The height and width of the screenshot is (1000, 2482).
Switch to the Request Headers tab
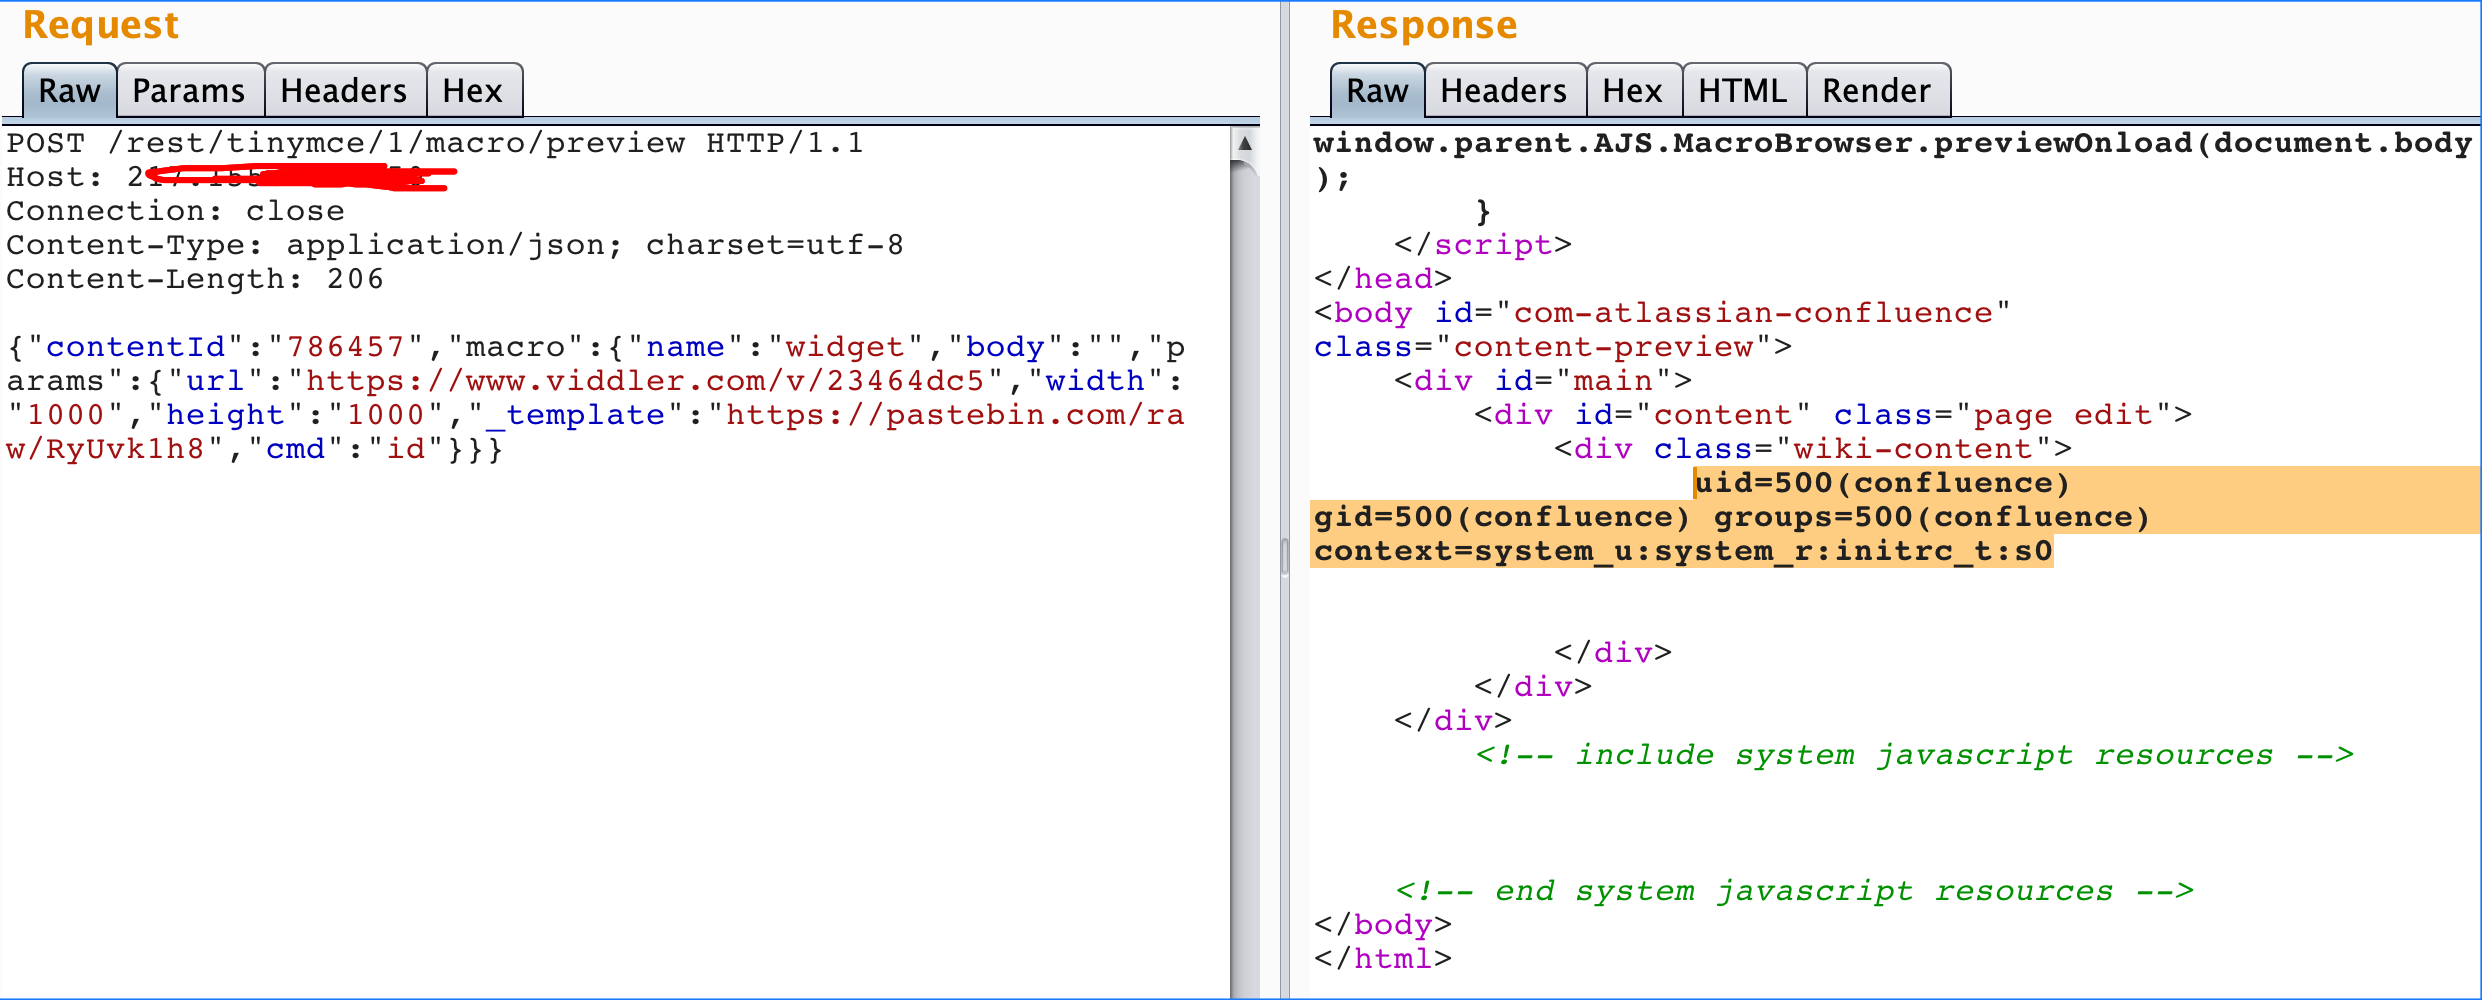344,91
